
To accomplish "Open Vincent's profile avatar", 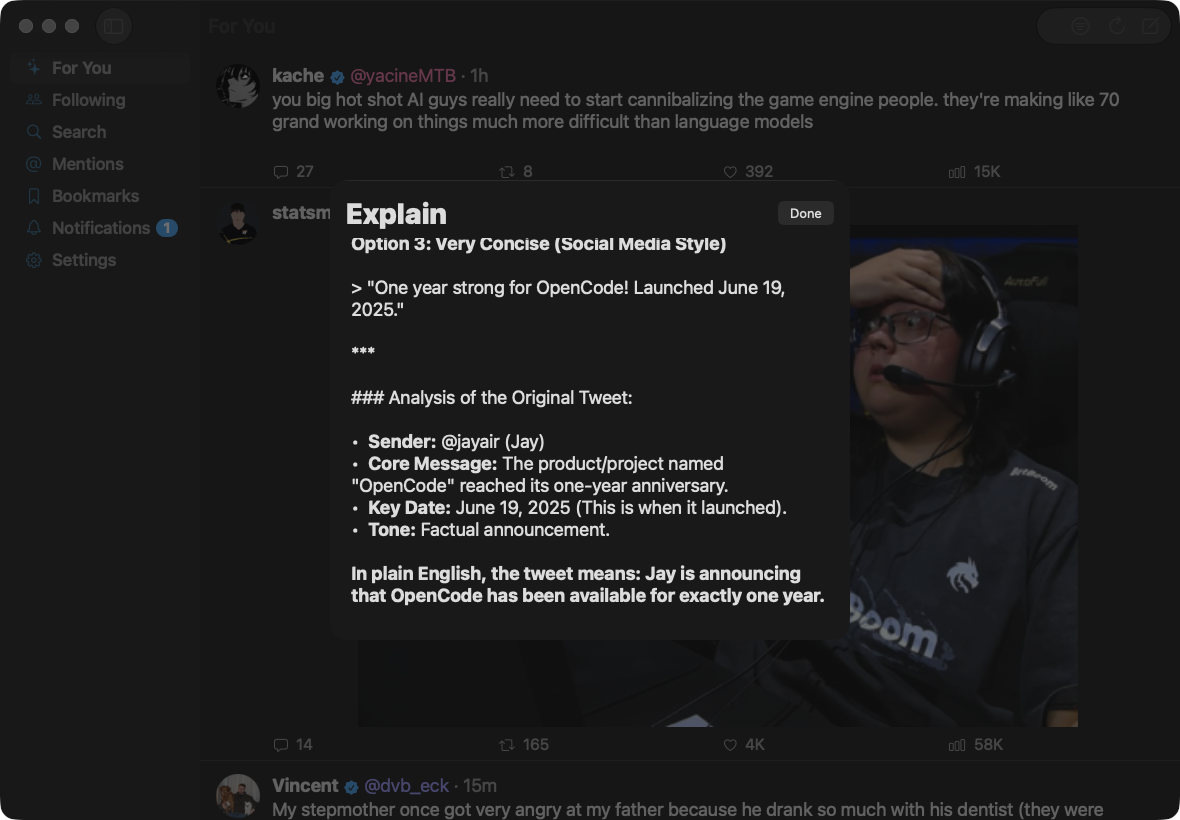I will 238,796.
